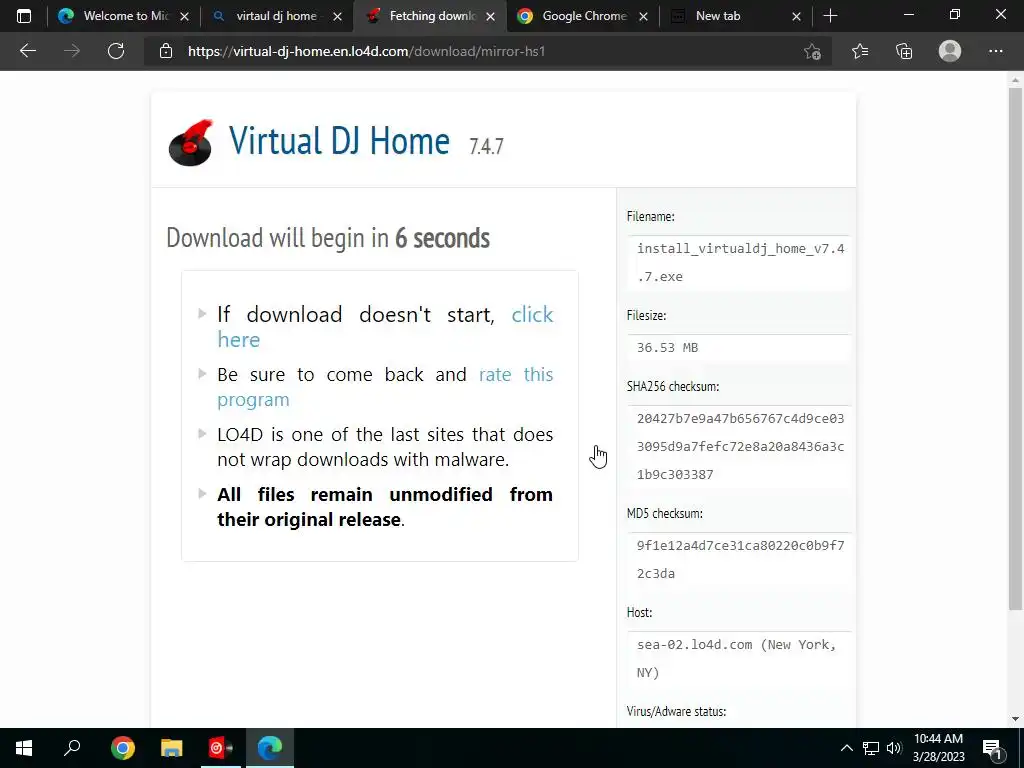This screenshot has height=768, width=1024.
Task: Select the 36.53 MB filesize value
Action: pyautogui.click(x=667, y=347)
